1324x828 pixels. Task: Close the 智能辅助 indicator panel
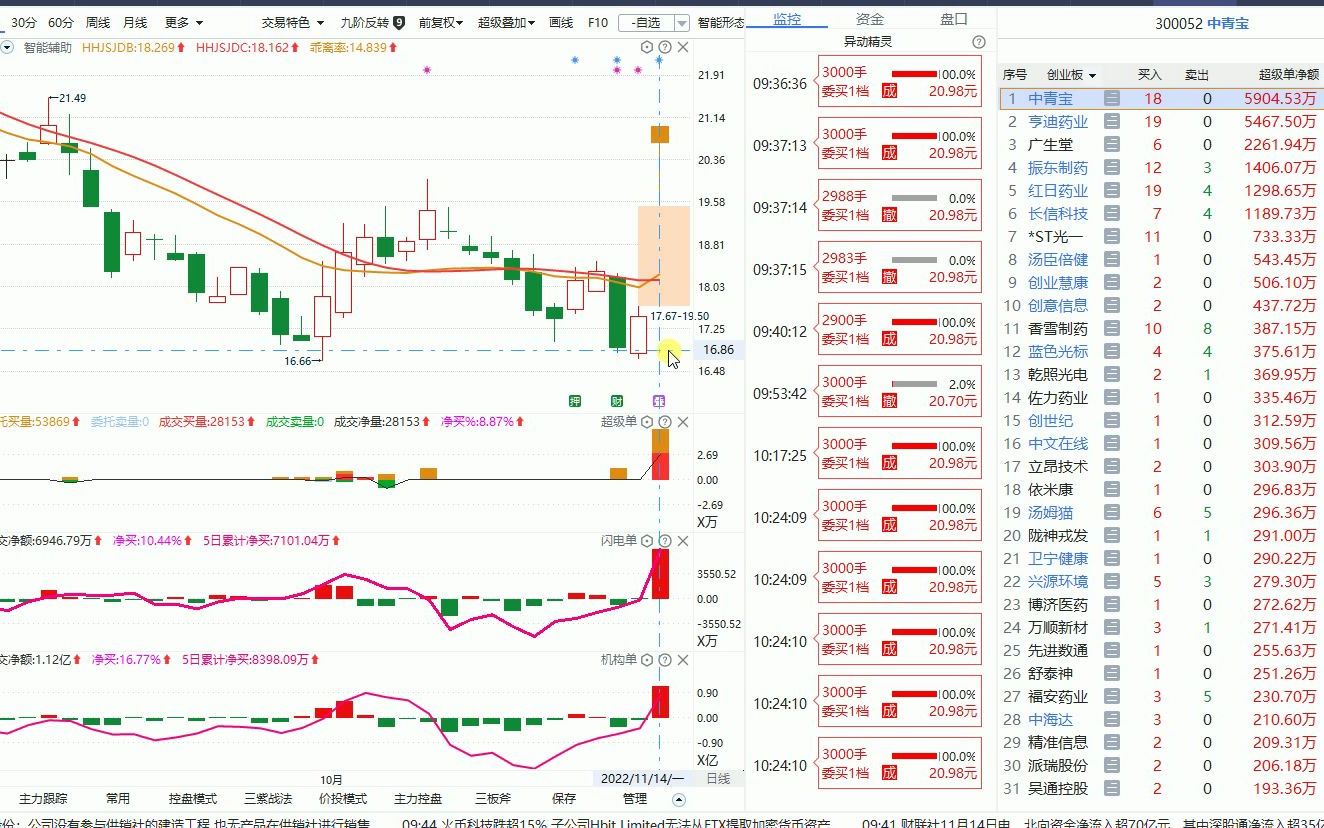pyautogui.click(x=683, y=47)
